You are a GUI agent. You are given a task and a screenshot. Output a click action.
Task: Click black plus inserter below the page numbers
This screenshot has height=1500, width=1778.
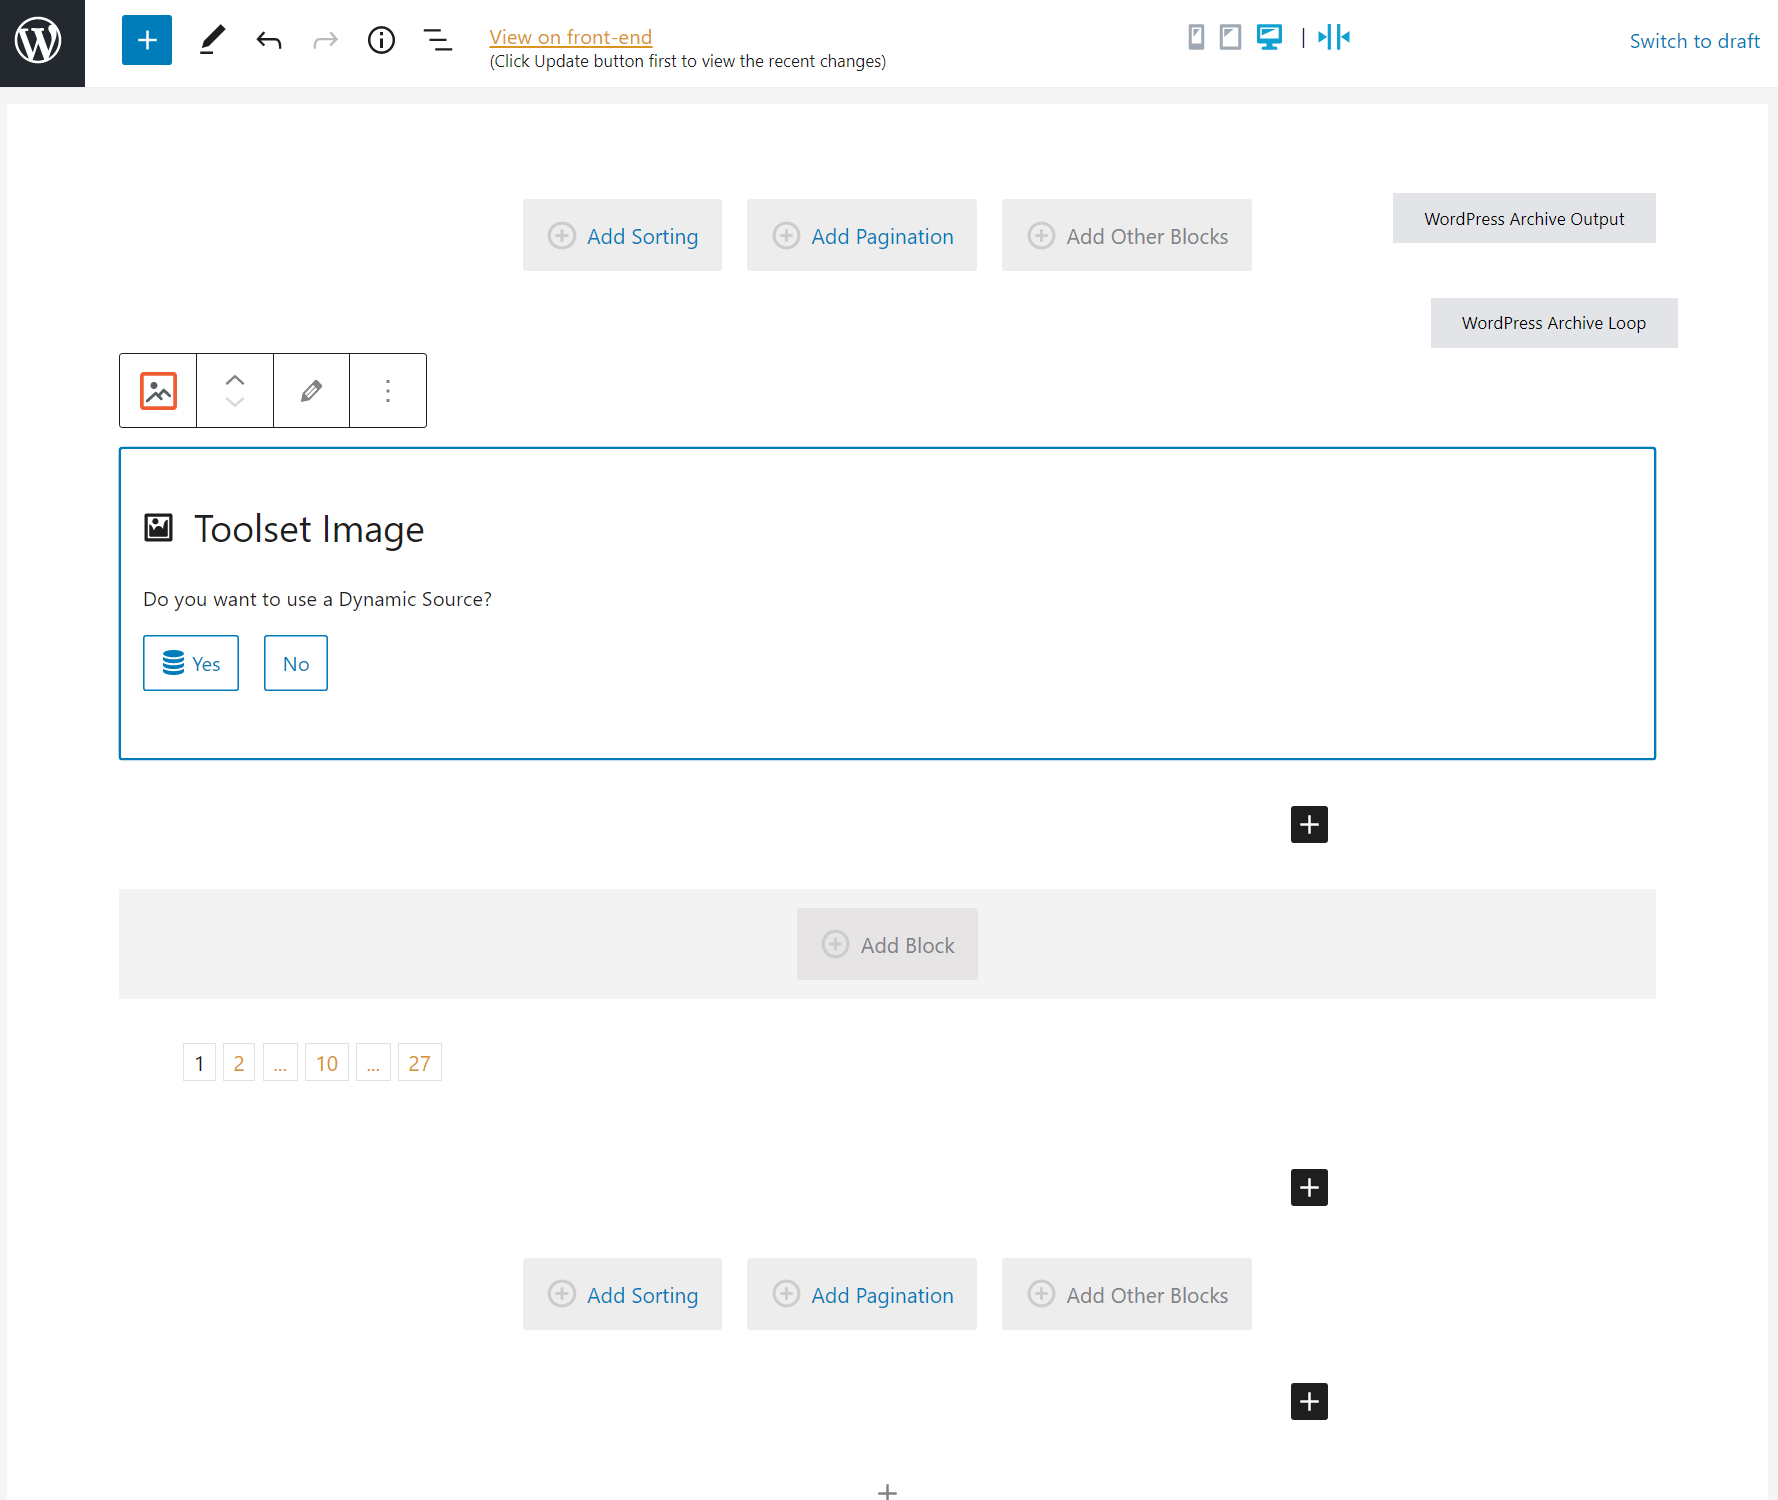pos(1309,1187)
